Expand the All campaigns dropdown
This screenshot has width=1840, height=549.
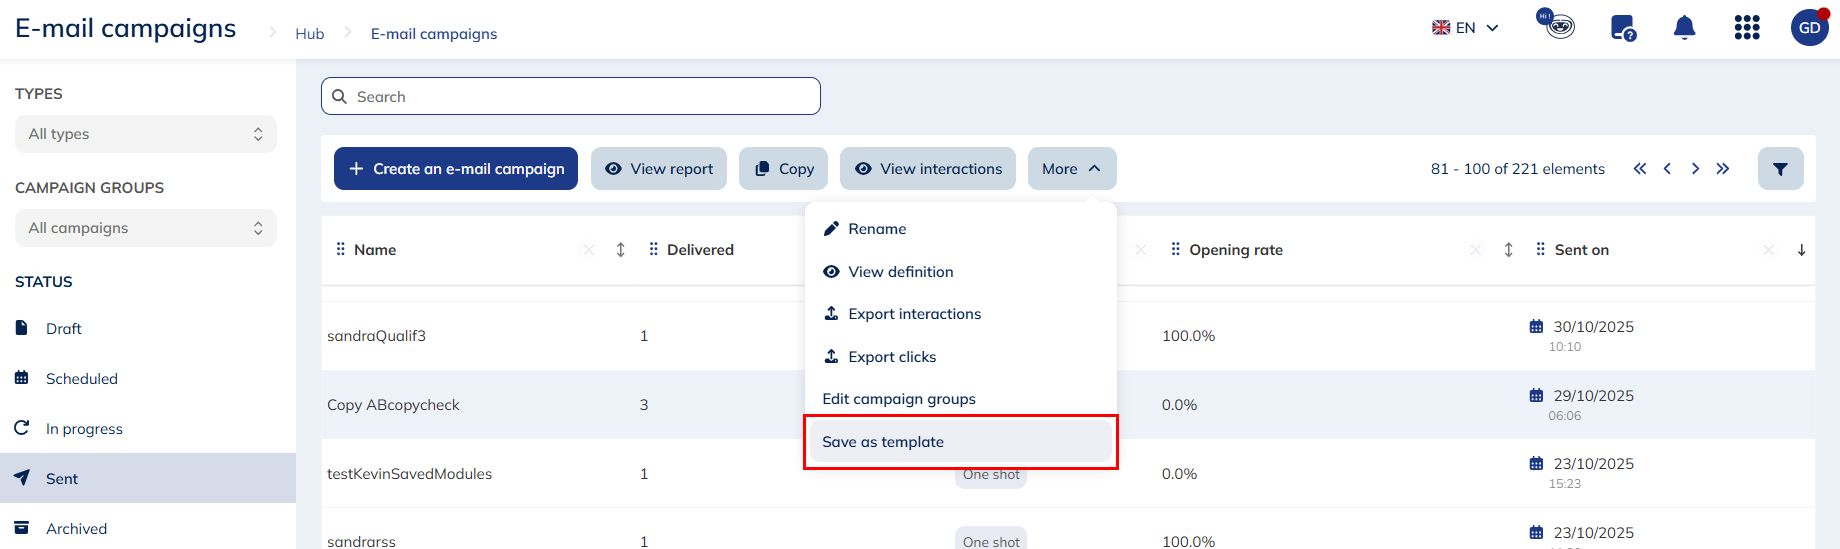[146, 228]
